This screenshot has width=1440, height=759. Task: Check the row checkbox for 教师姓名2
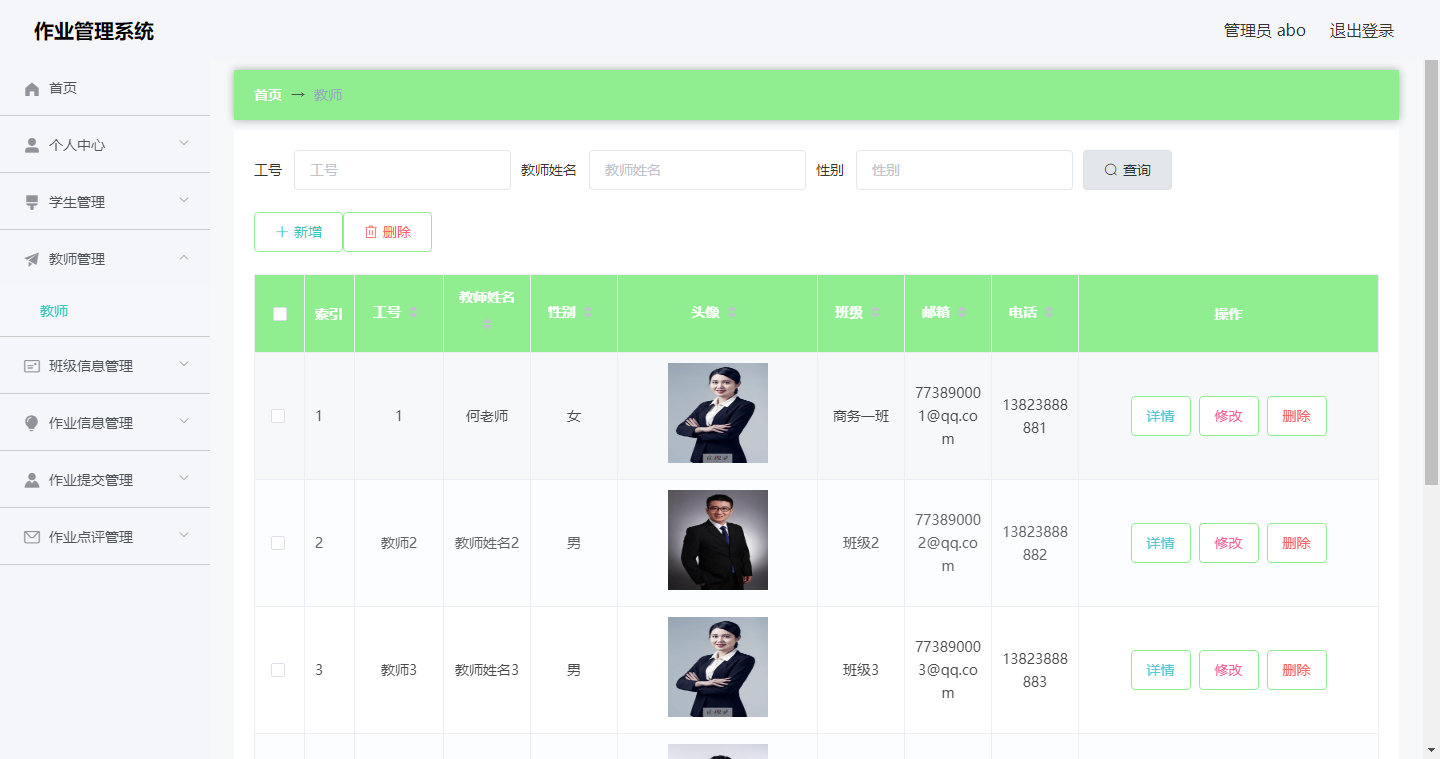click(278, 543)
